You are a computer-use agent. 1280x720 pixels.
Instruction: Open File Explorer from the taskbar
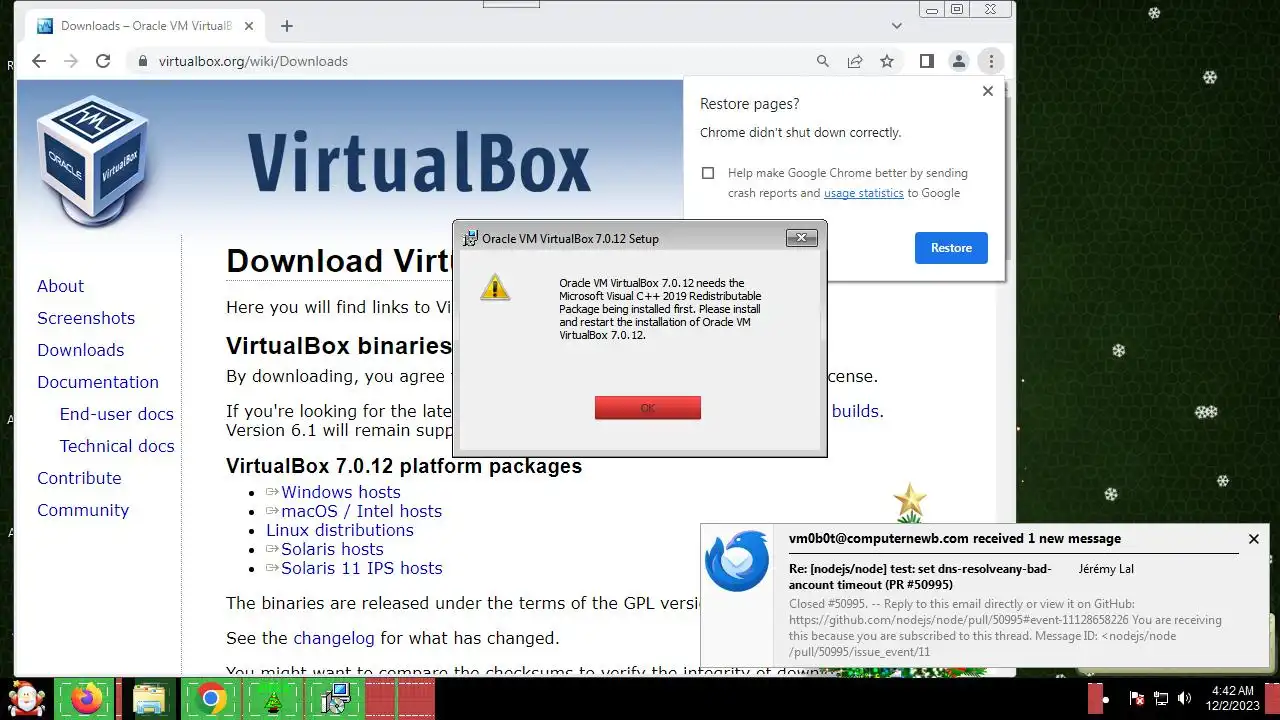point(149,699)
